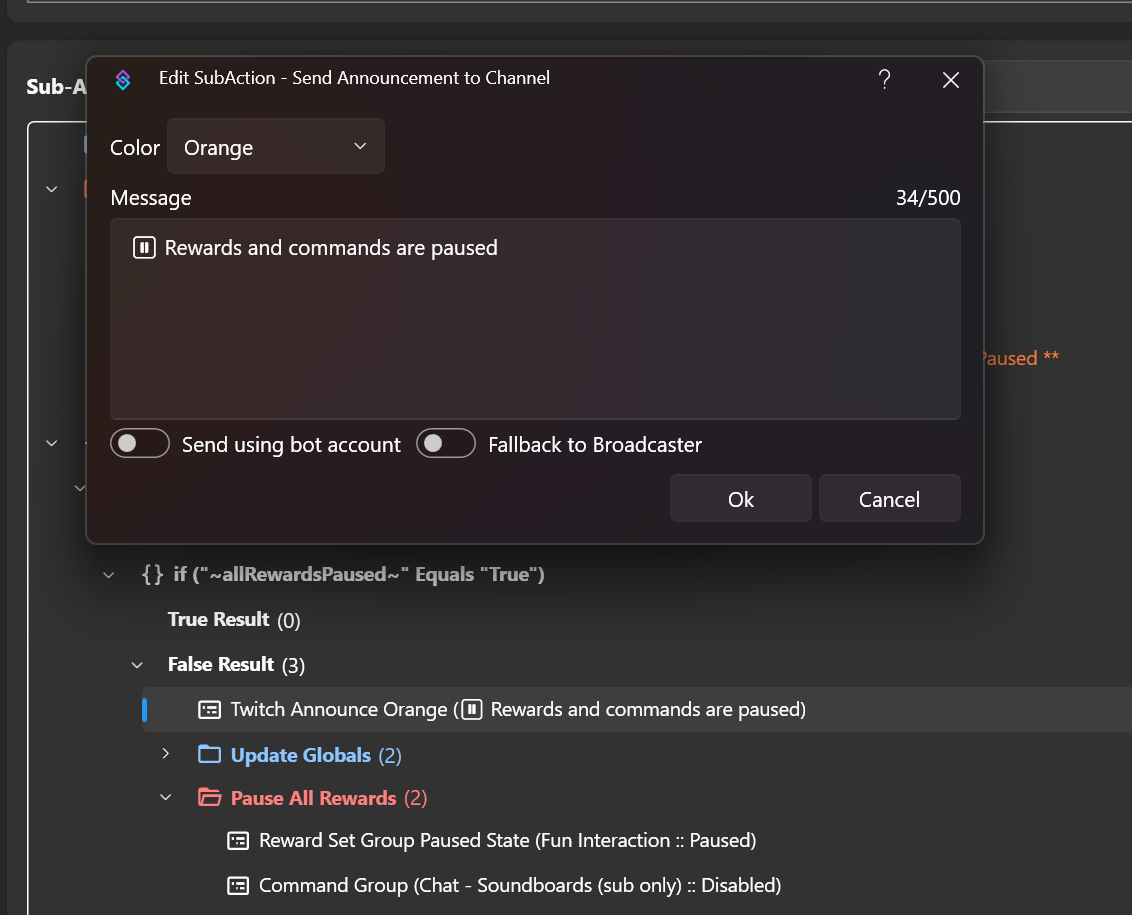This screenshot has width=1132, height=915.
Task: Enable Send using bot account toggle
Action: coord(140,444)
